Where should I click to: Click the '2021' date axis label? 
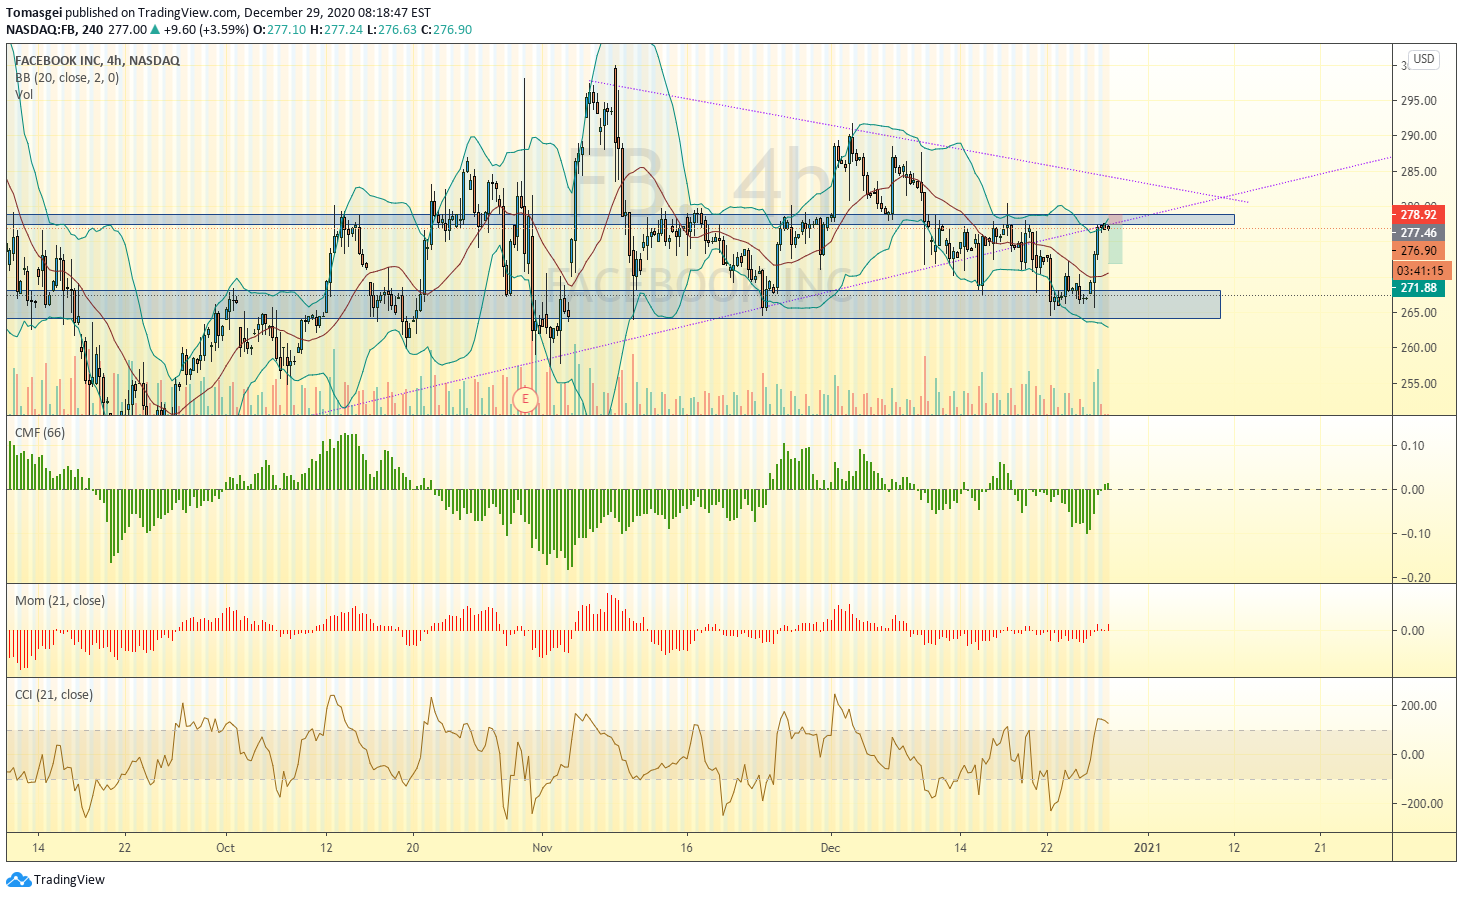pyautogui.click(x=1147, y=848)
